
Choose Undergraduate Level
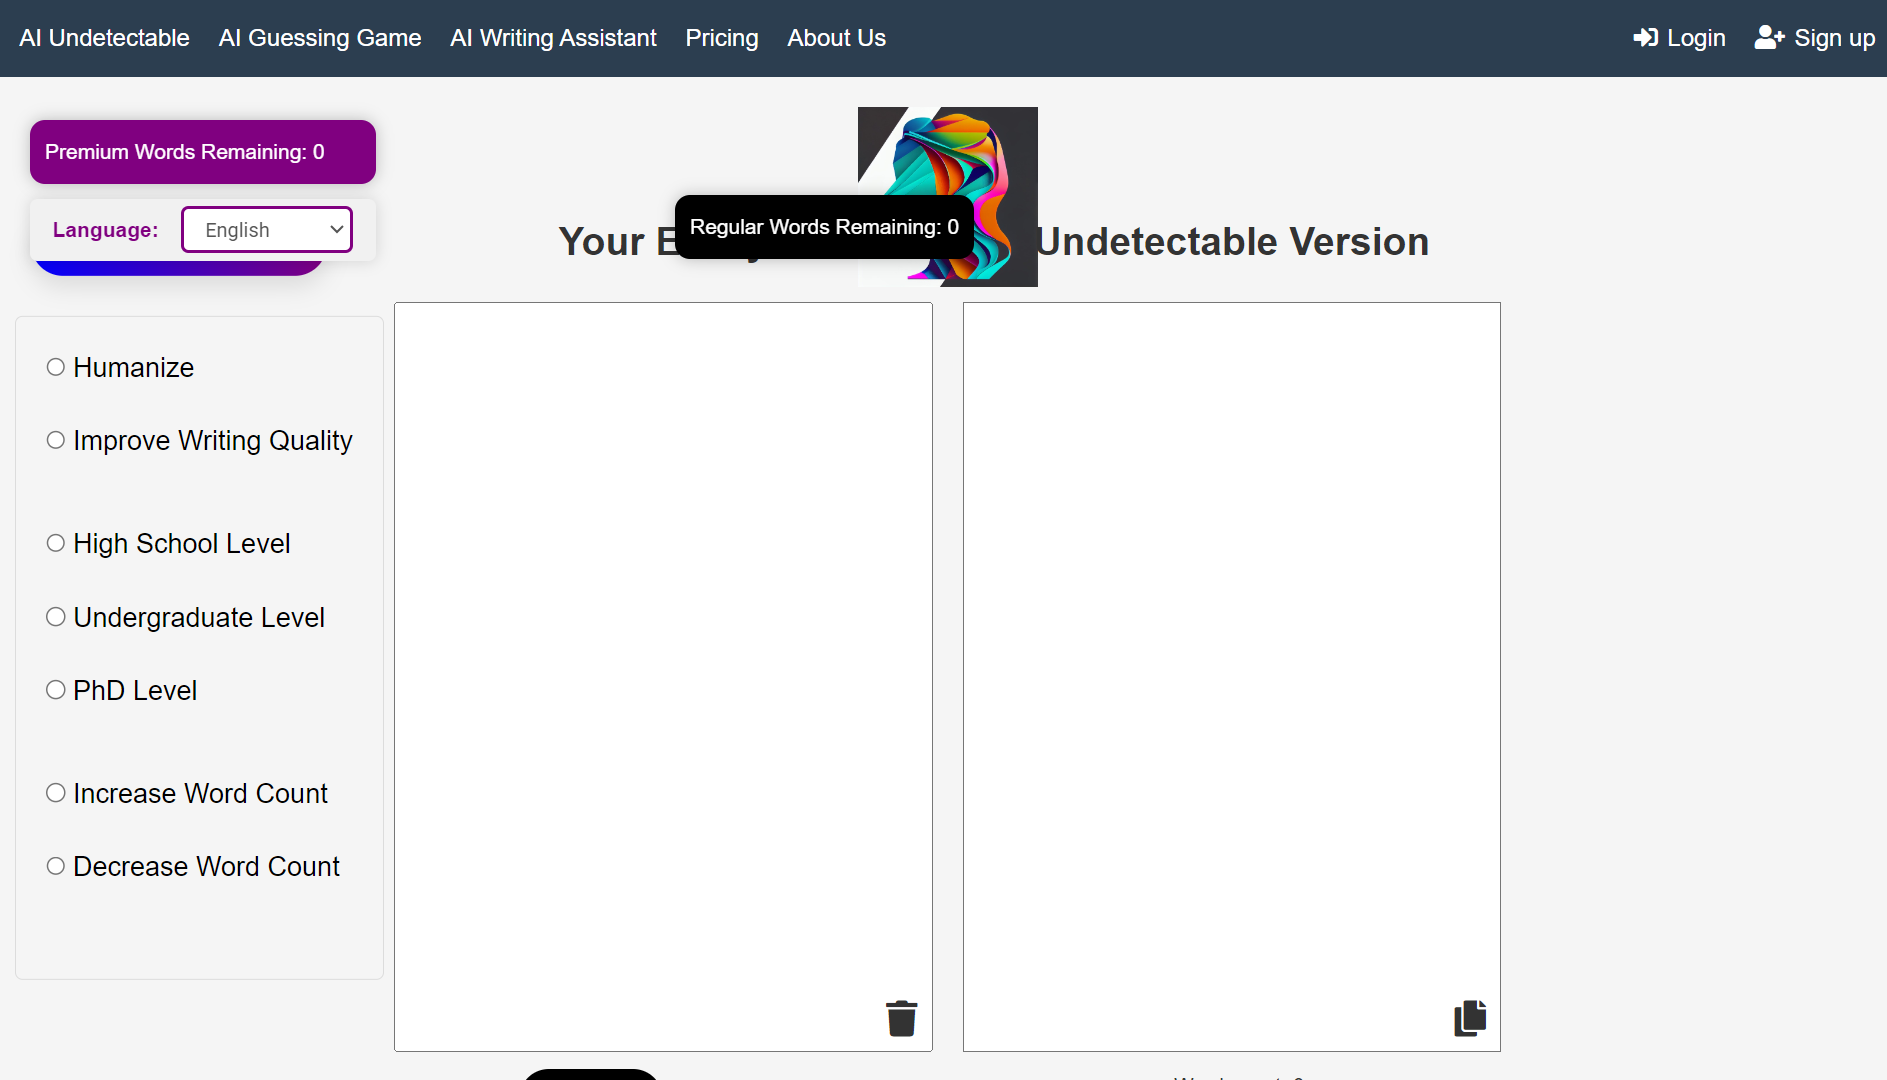[56, 616]
